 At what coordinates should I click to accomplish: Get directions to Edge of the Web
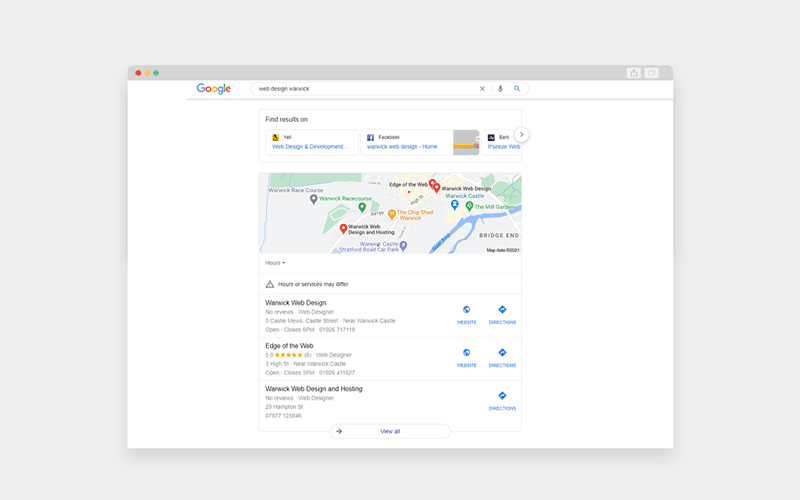[502, 357]
